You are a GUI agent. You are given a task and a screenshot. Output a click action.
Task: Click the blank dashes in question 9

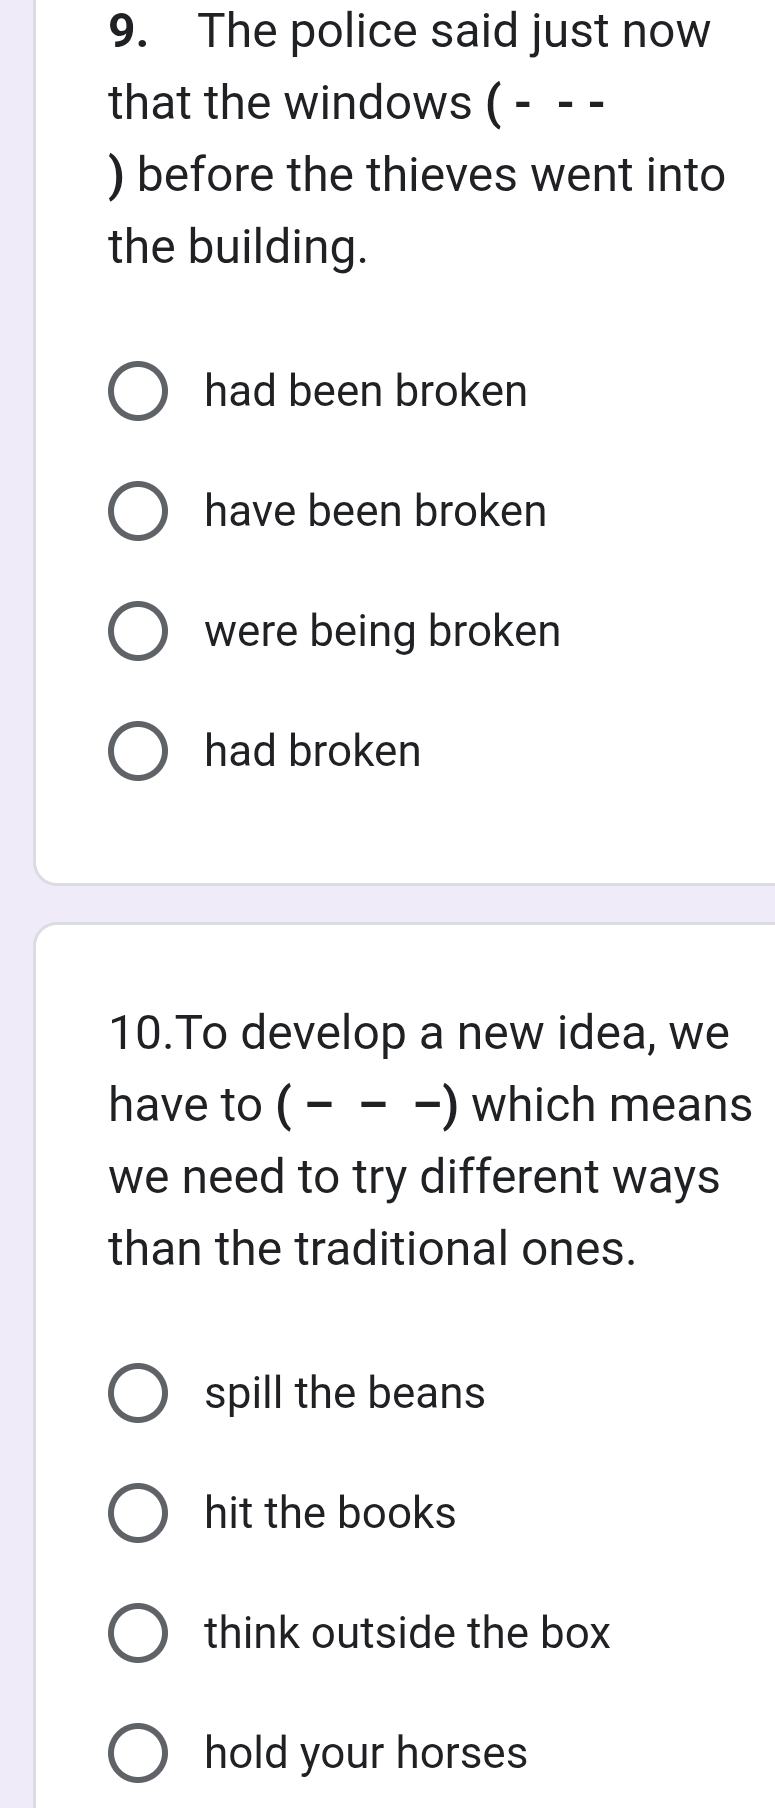pyautogui.click(x=556, y=103)
